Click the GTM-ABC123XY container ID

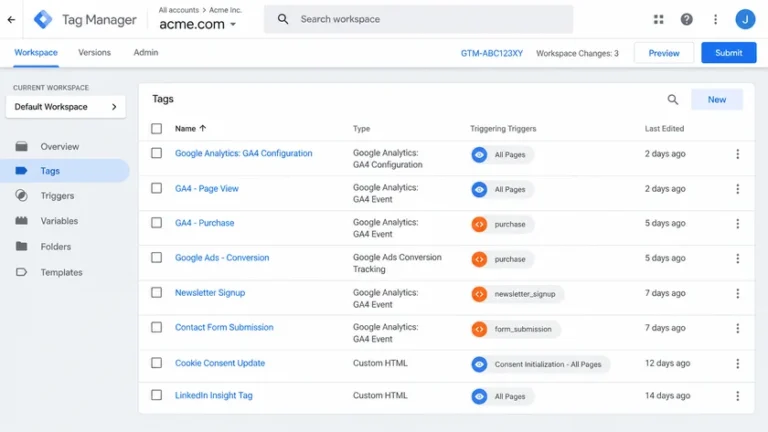coord(492,53)
